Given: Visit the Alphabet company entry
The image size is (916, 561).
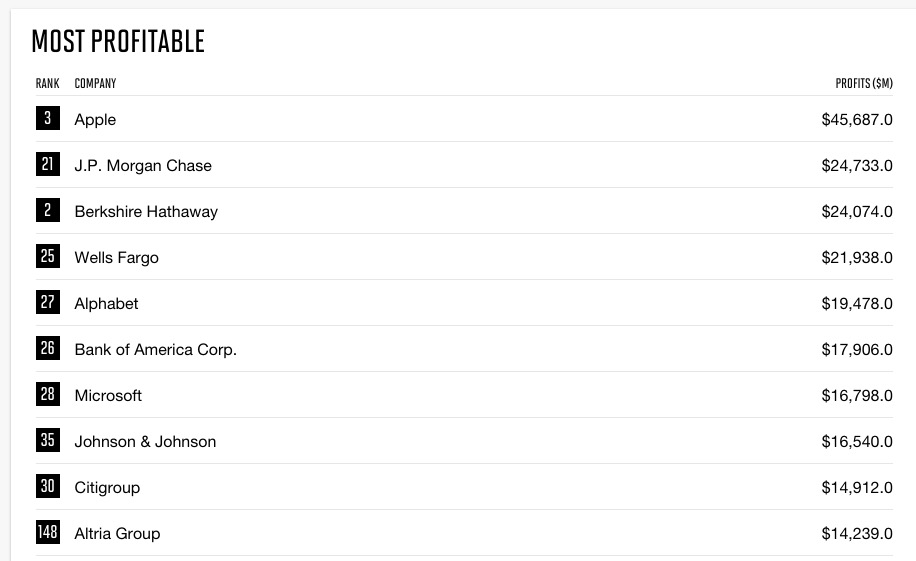Looking at the screenshot, I should tap(106, 304).
